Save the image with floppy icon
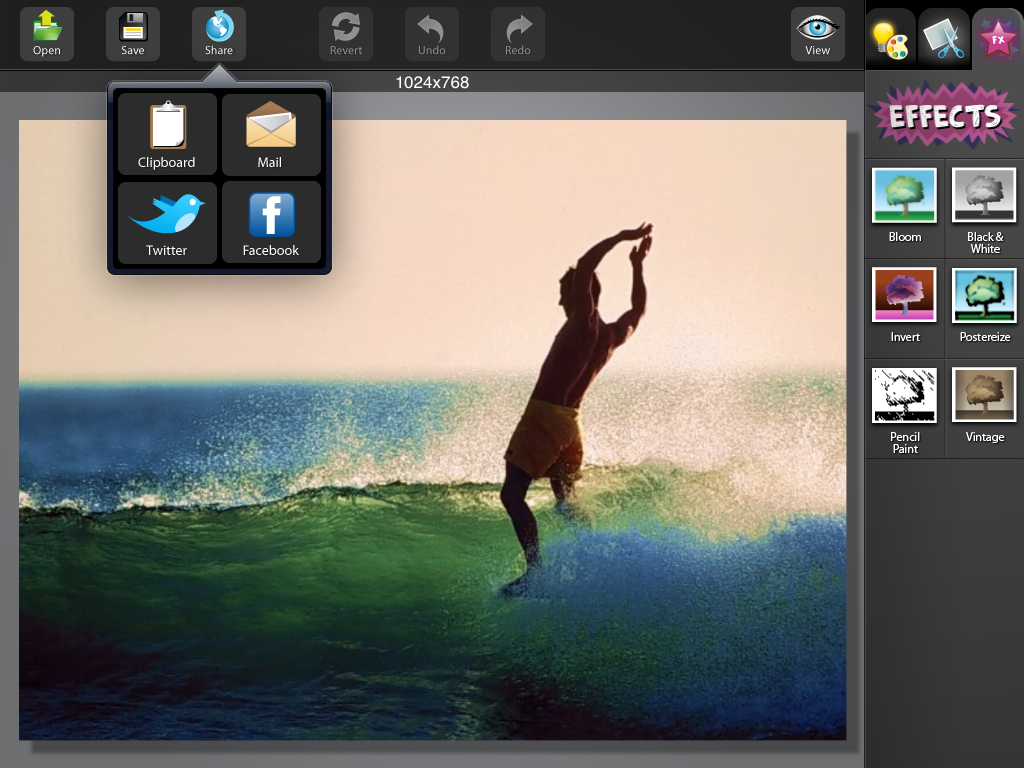This screenshot has height=768, width=1024. tap(133, 34)
